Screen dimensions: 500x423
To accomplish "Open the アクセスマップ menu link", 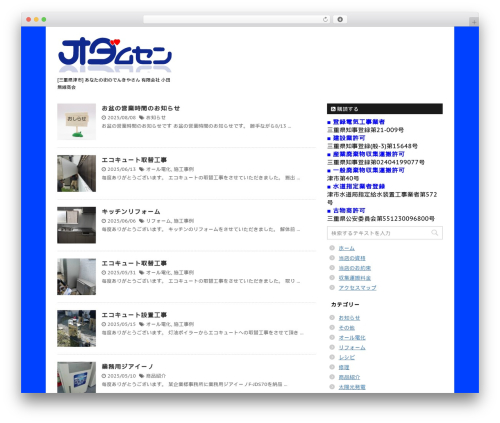I will [357, 288].
